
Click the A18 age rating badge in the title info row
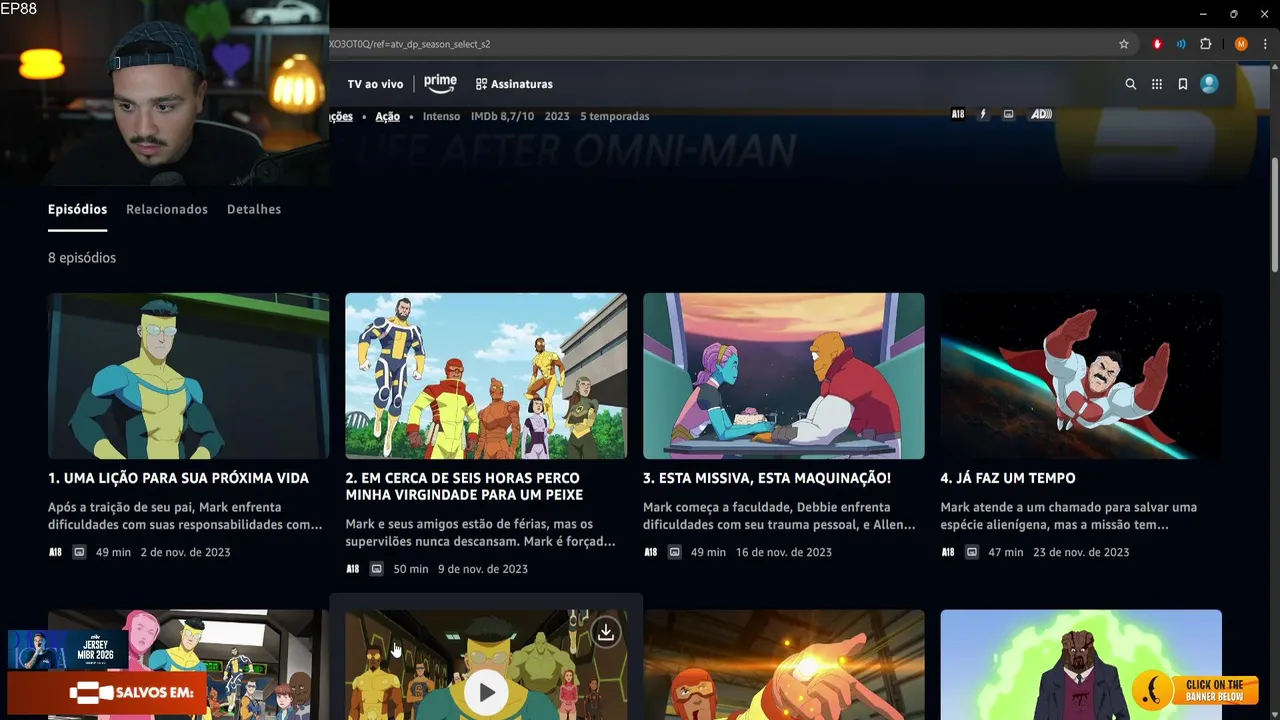click(958, 114)
